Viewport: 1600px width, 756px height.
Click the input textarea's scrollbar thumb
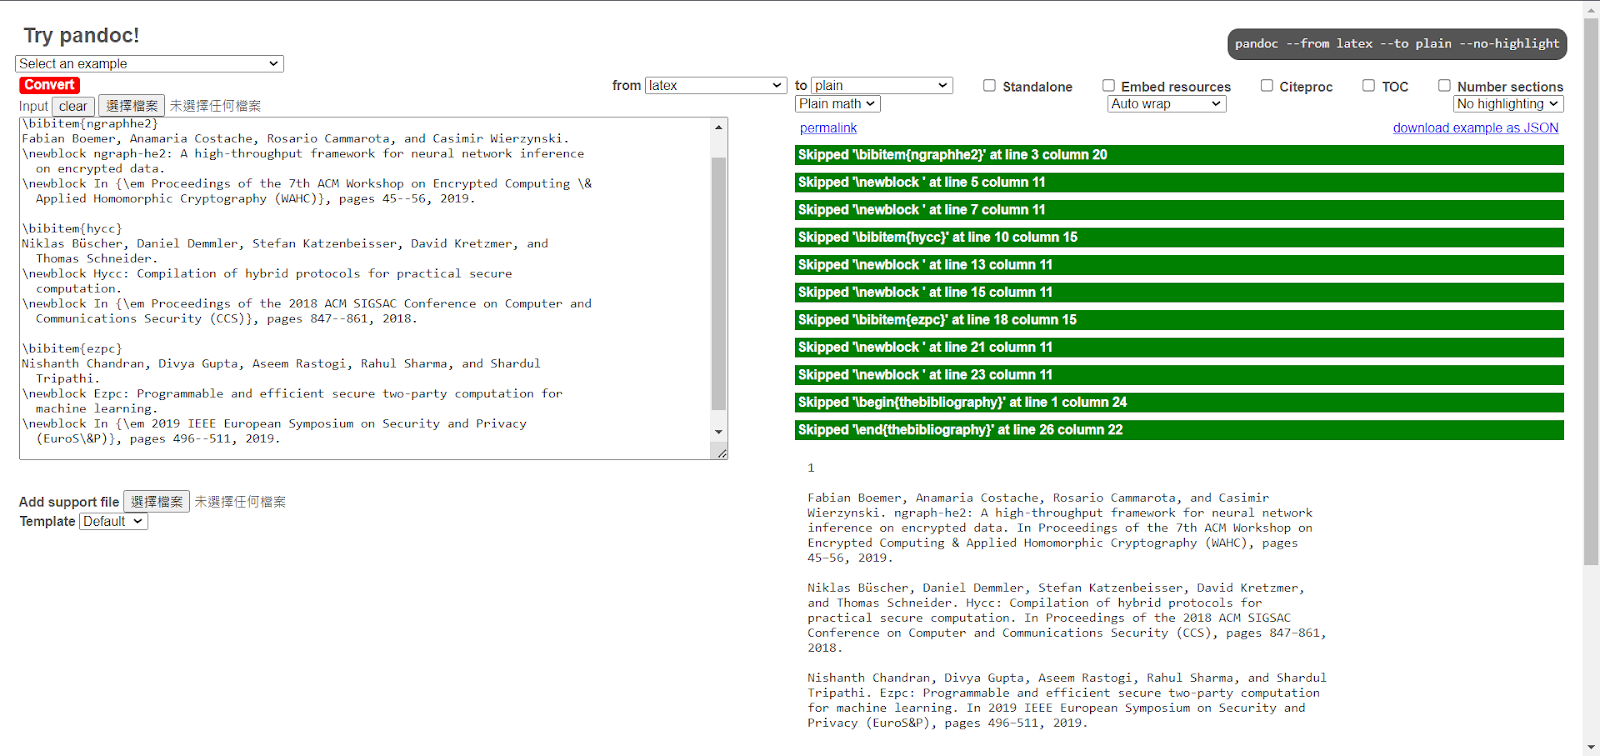tap(719, 283)
